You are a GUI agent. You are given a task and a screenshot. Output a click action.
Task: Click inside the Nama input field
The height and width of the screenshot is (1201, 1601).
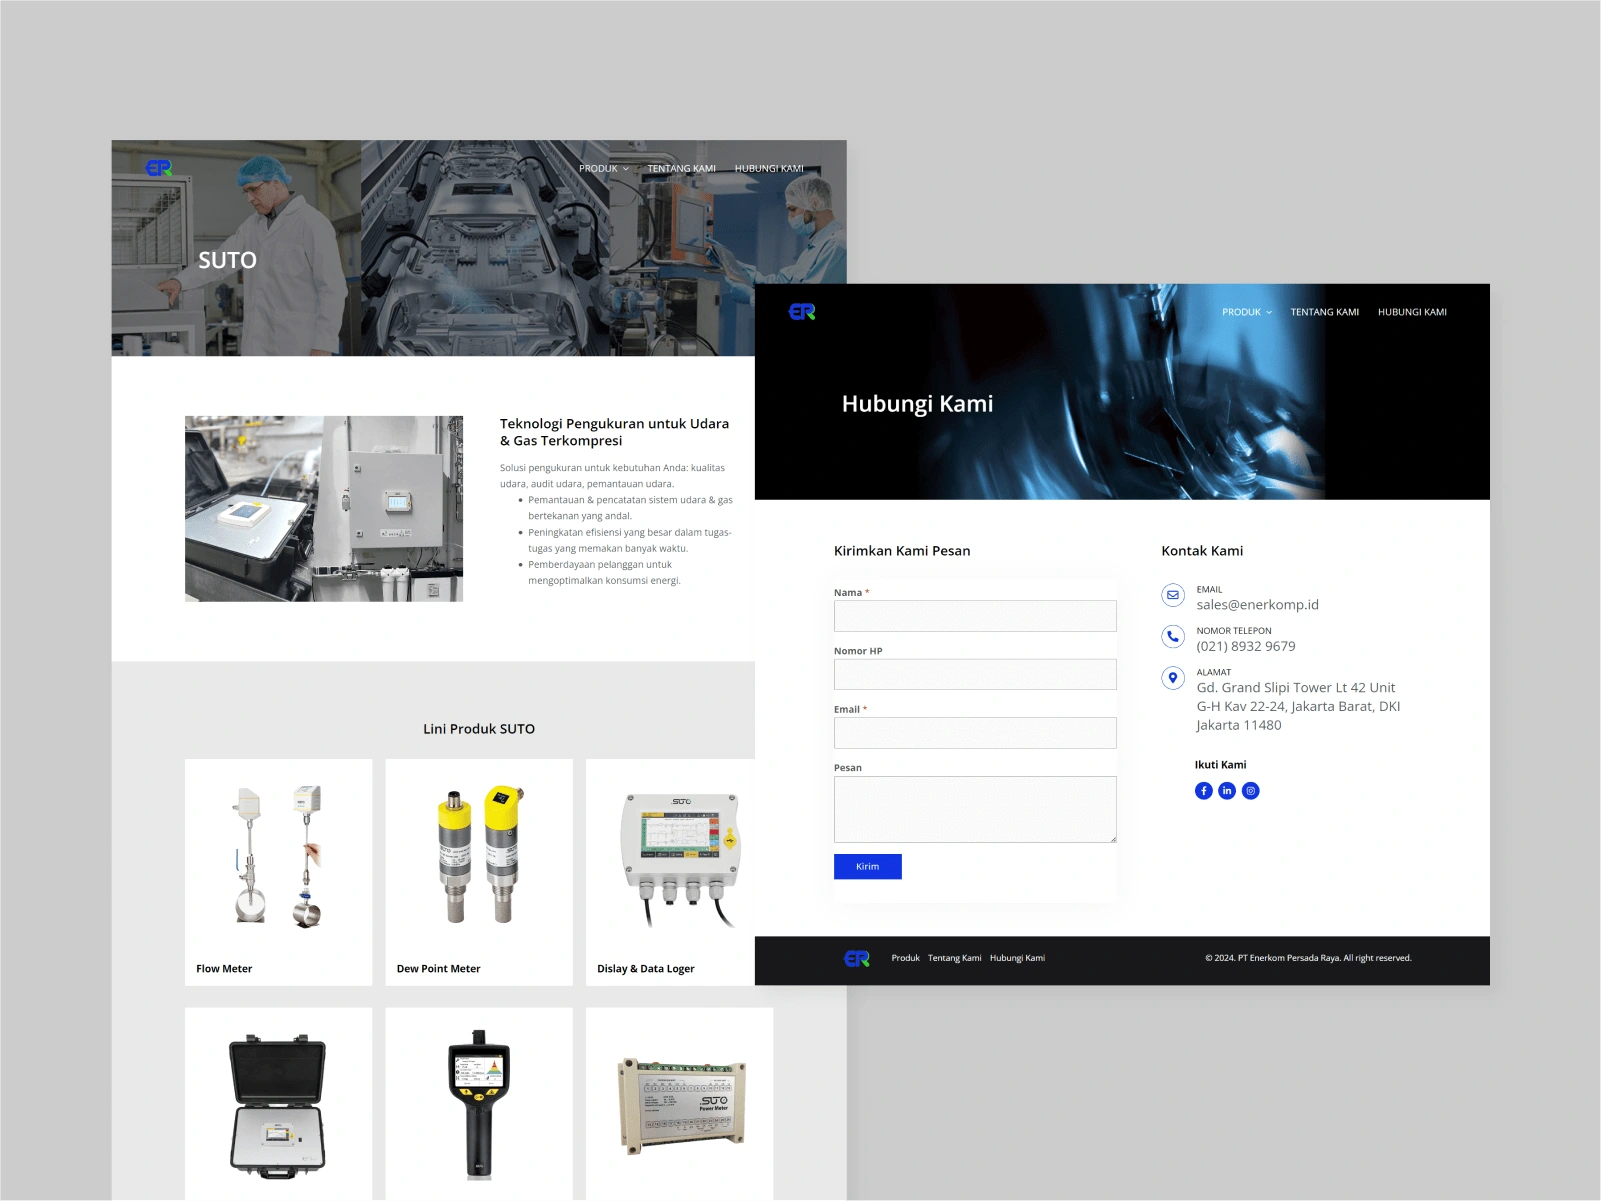pos(975,615)
